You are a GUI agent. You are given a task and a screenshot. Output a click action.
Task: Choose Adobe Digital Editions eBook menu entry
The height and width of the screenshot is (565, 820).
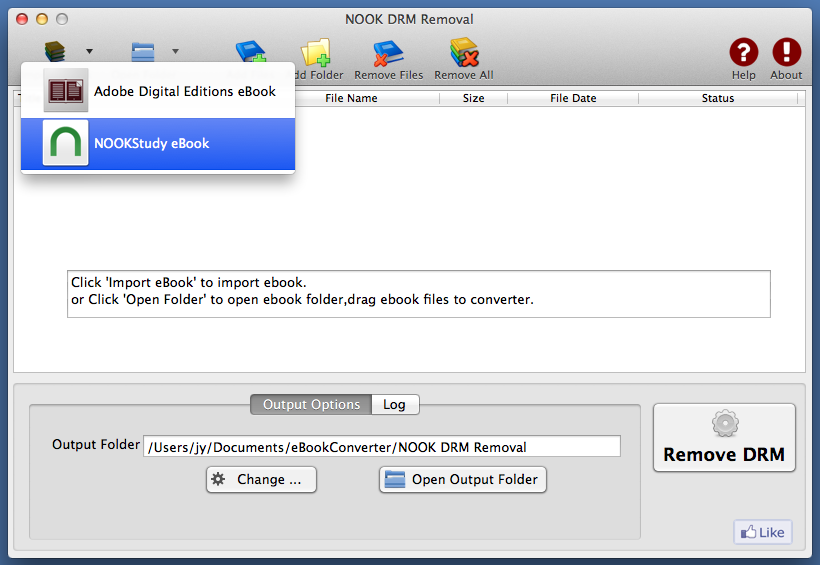(158, 91)
